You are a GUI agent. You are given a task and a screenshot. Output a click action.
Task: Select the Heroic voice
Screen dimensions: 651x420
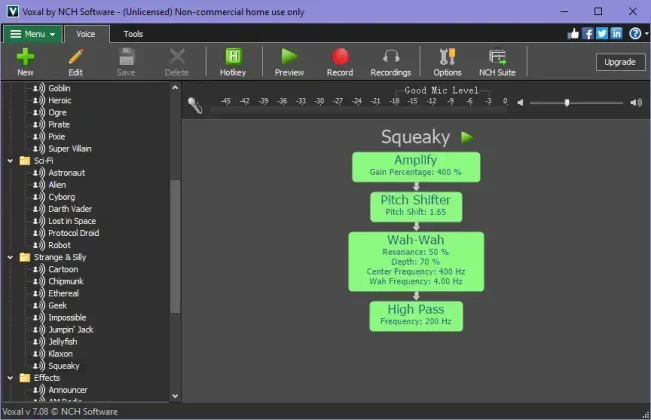pyautogui.click(x=60, y=100)
